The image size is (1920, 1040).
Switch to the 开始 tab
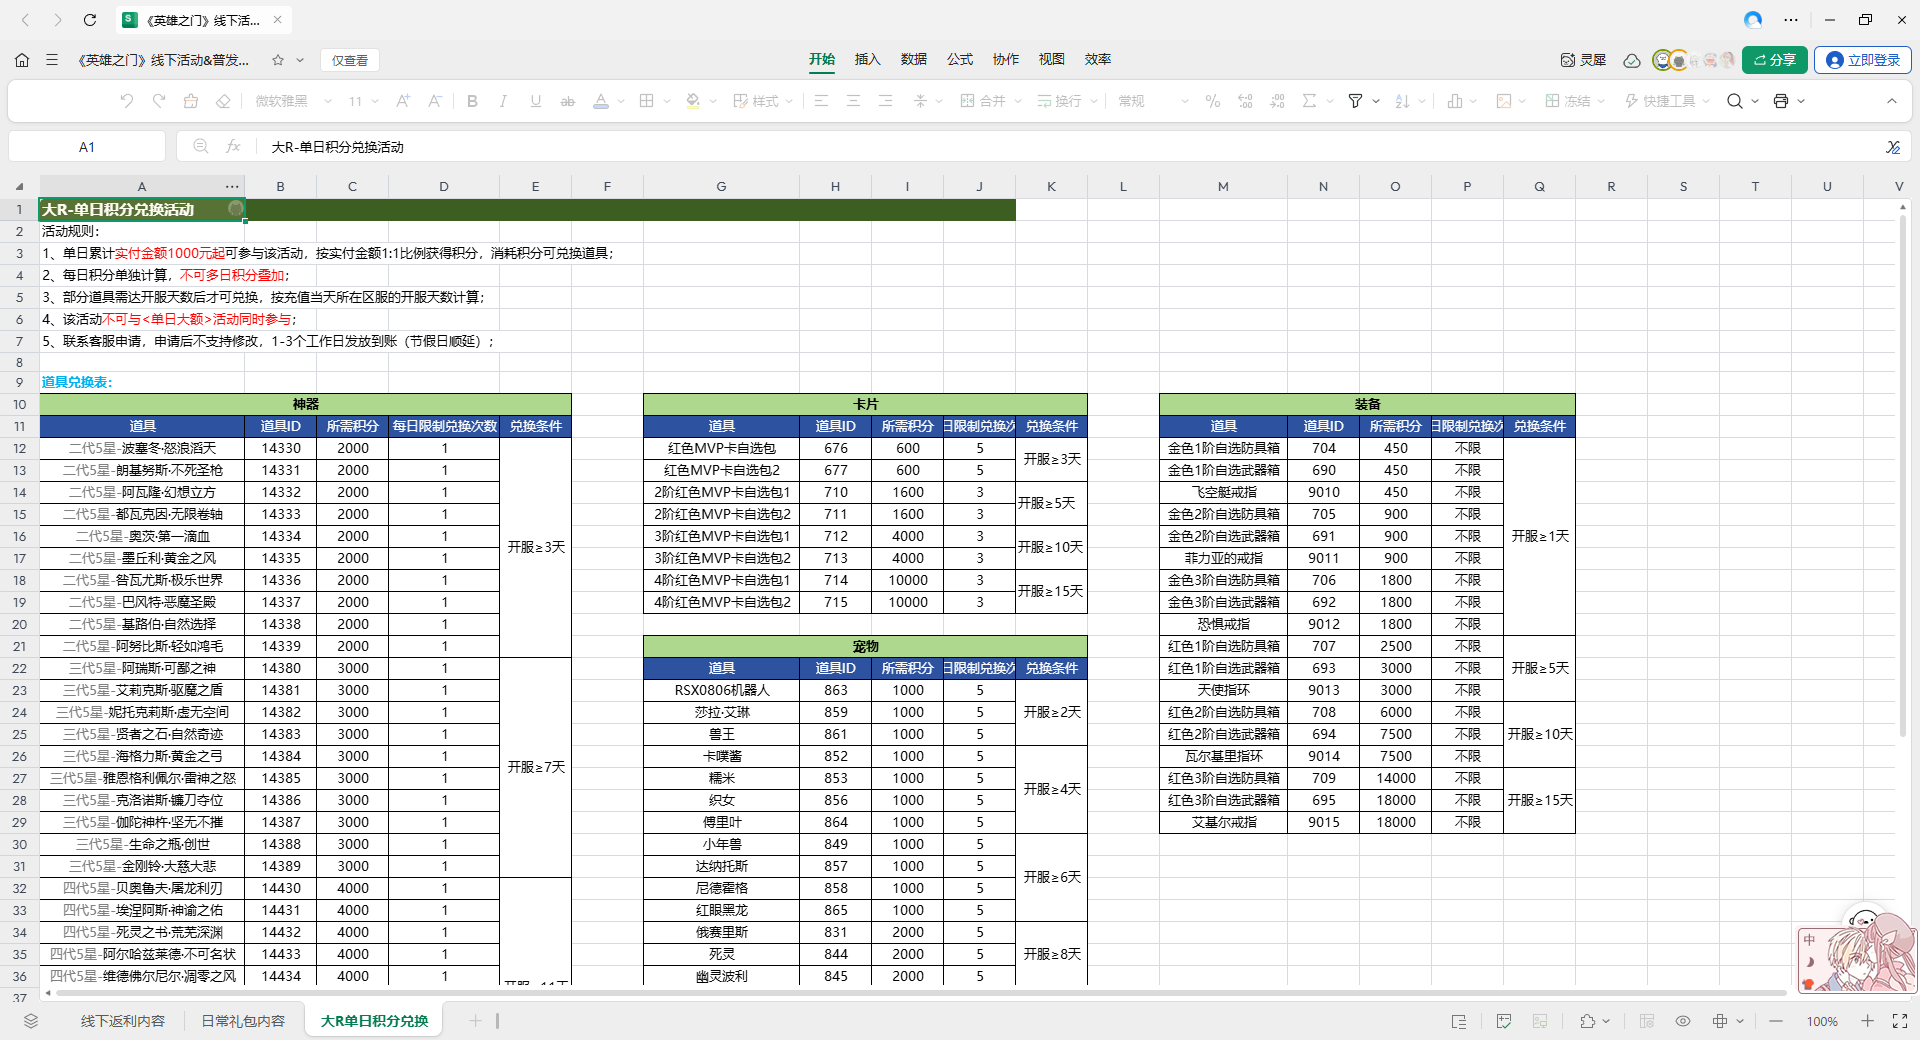[x=822, y=60]
